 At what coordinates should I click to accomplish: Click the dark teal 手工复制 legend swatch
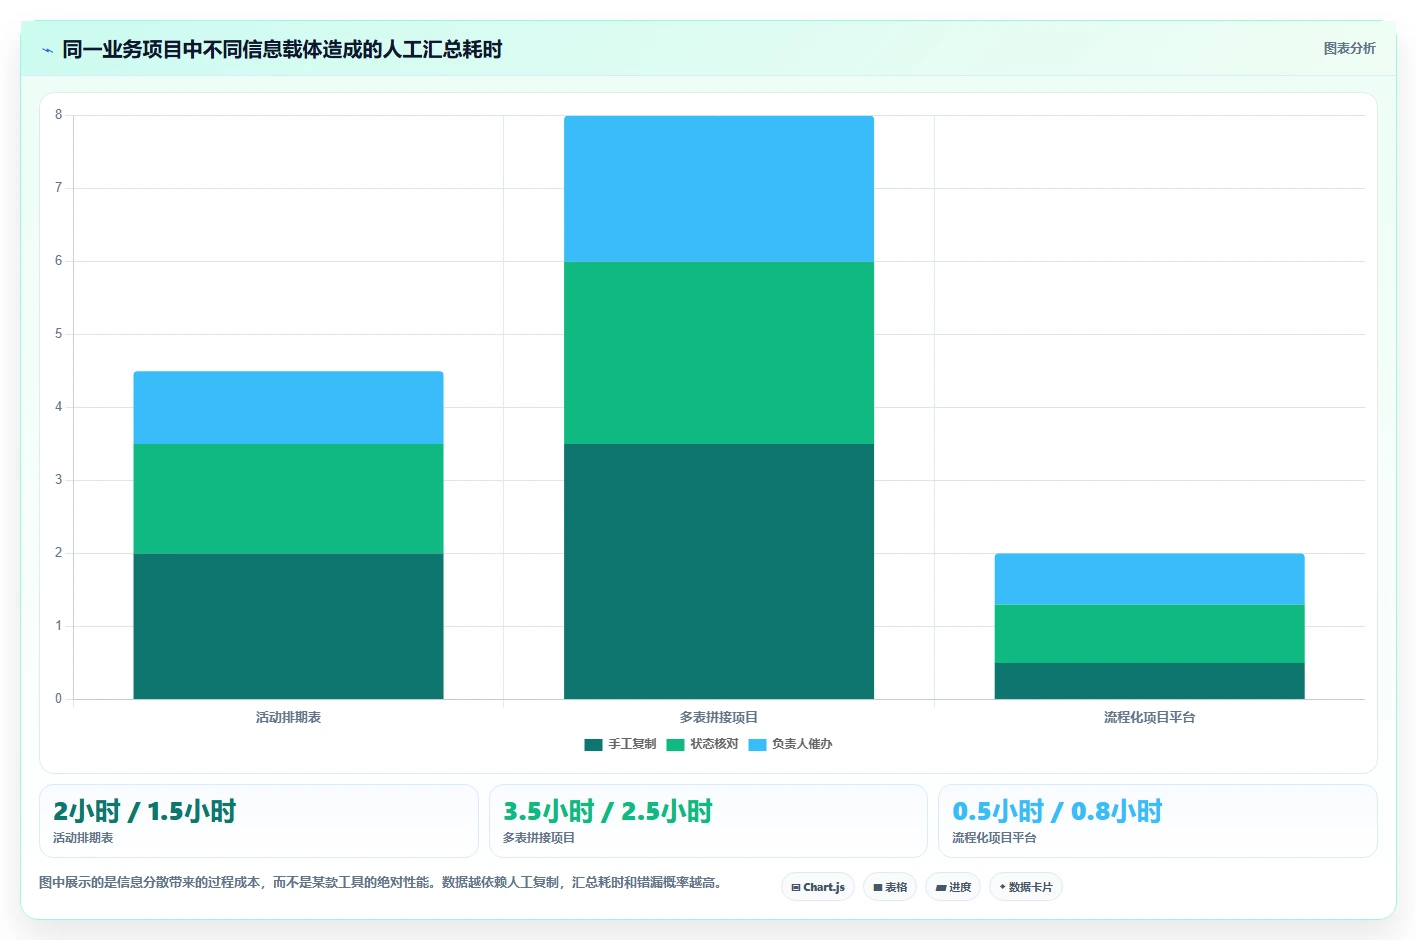(593, 744)
